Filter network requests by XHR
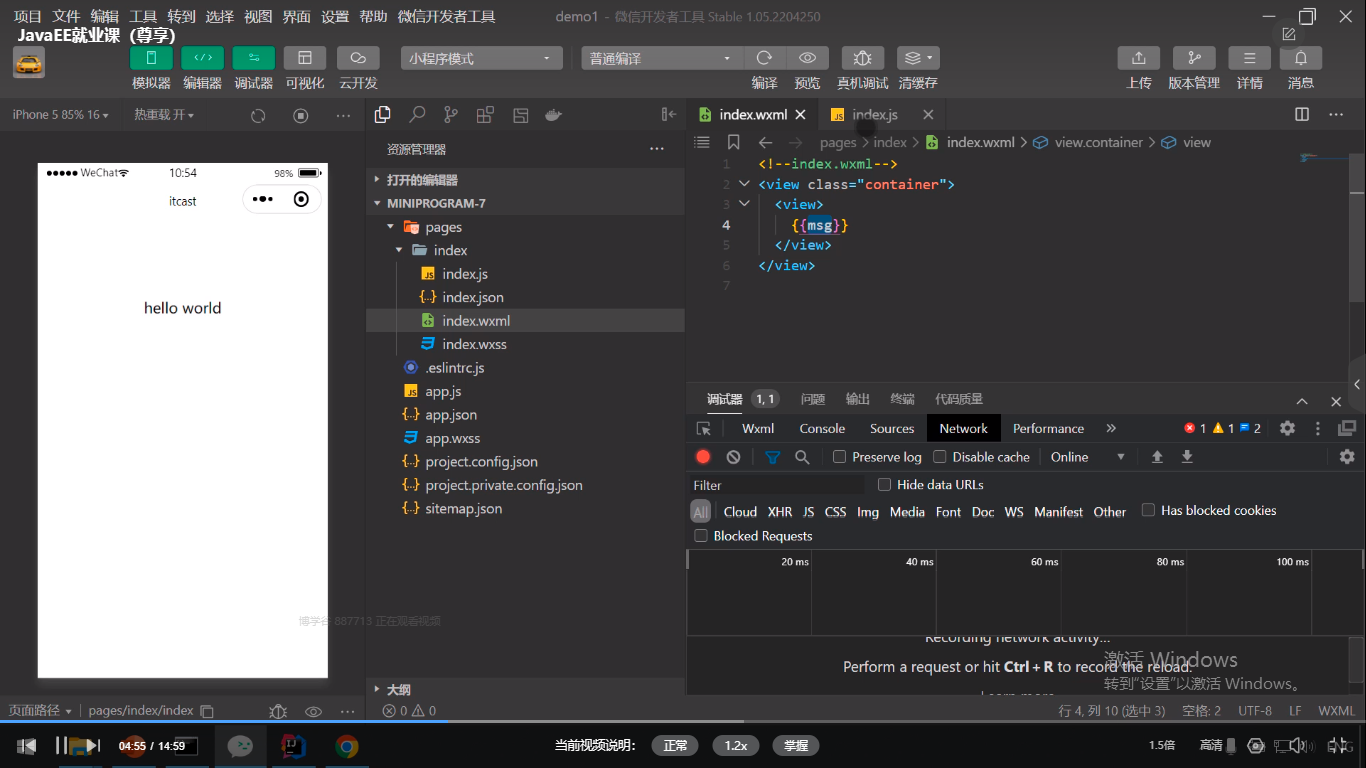Screen dimensions: 1366x768 pos(780,512)
